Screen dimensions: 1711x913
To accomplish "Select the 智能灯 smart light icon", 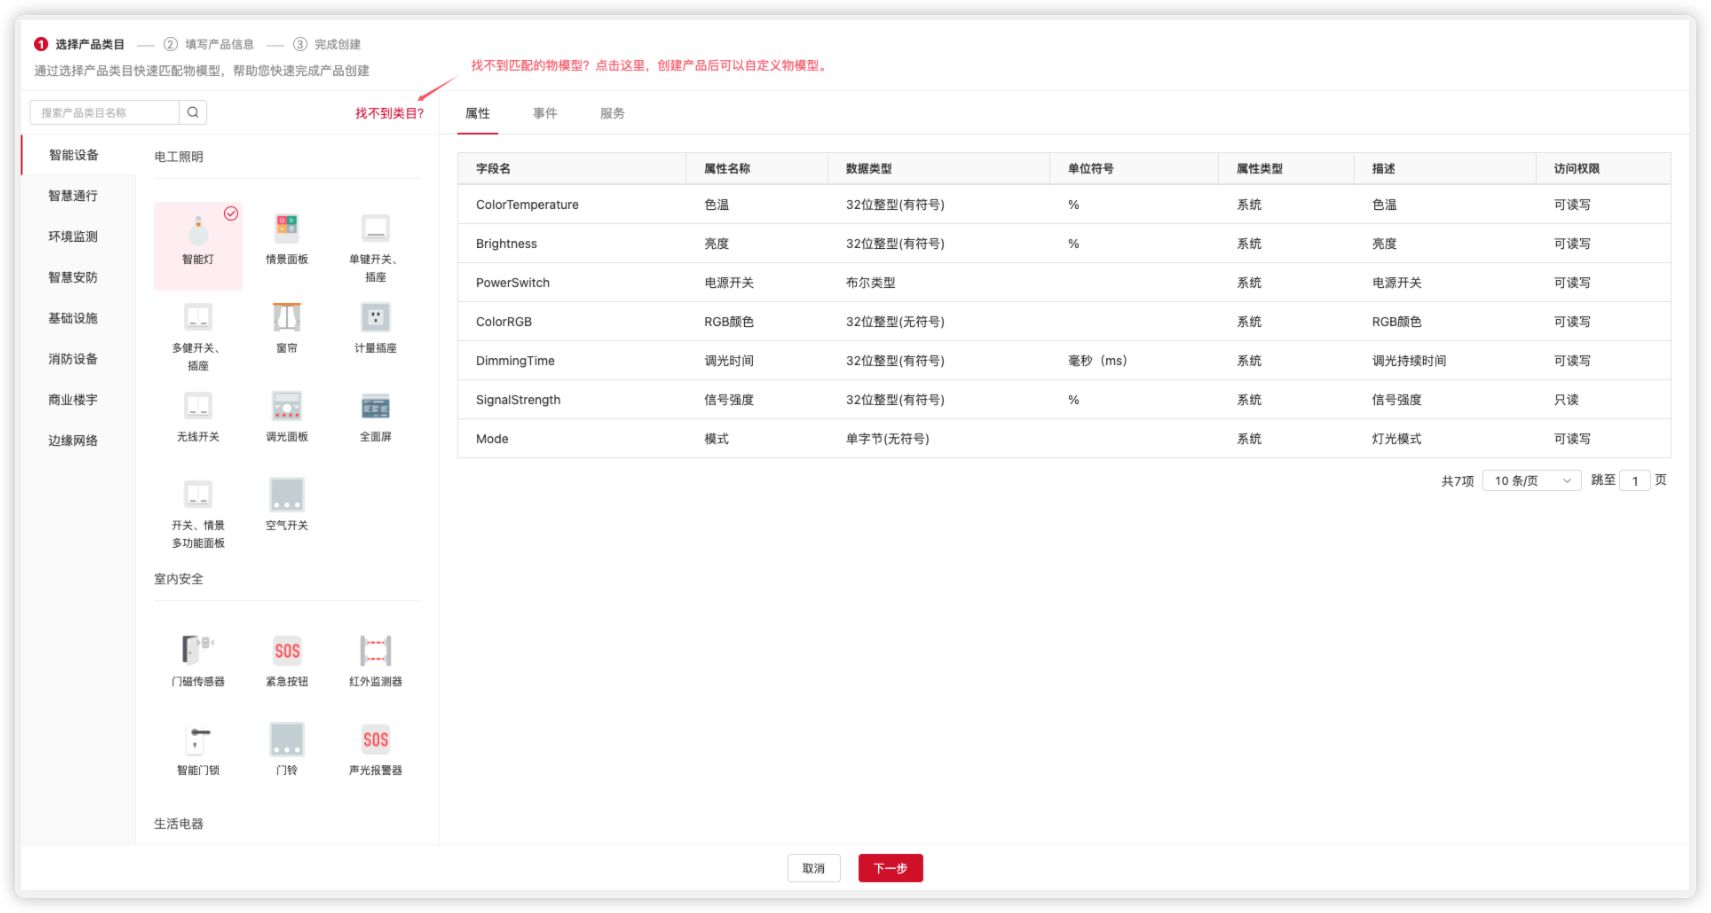I will pos(198,232).
